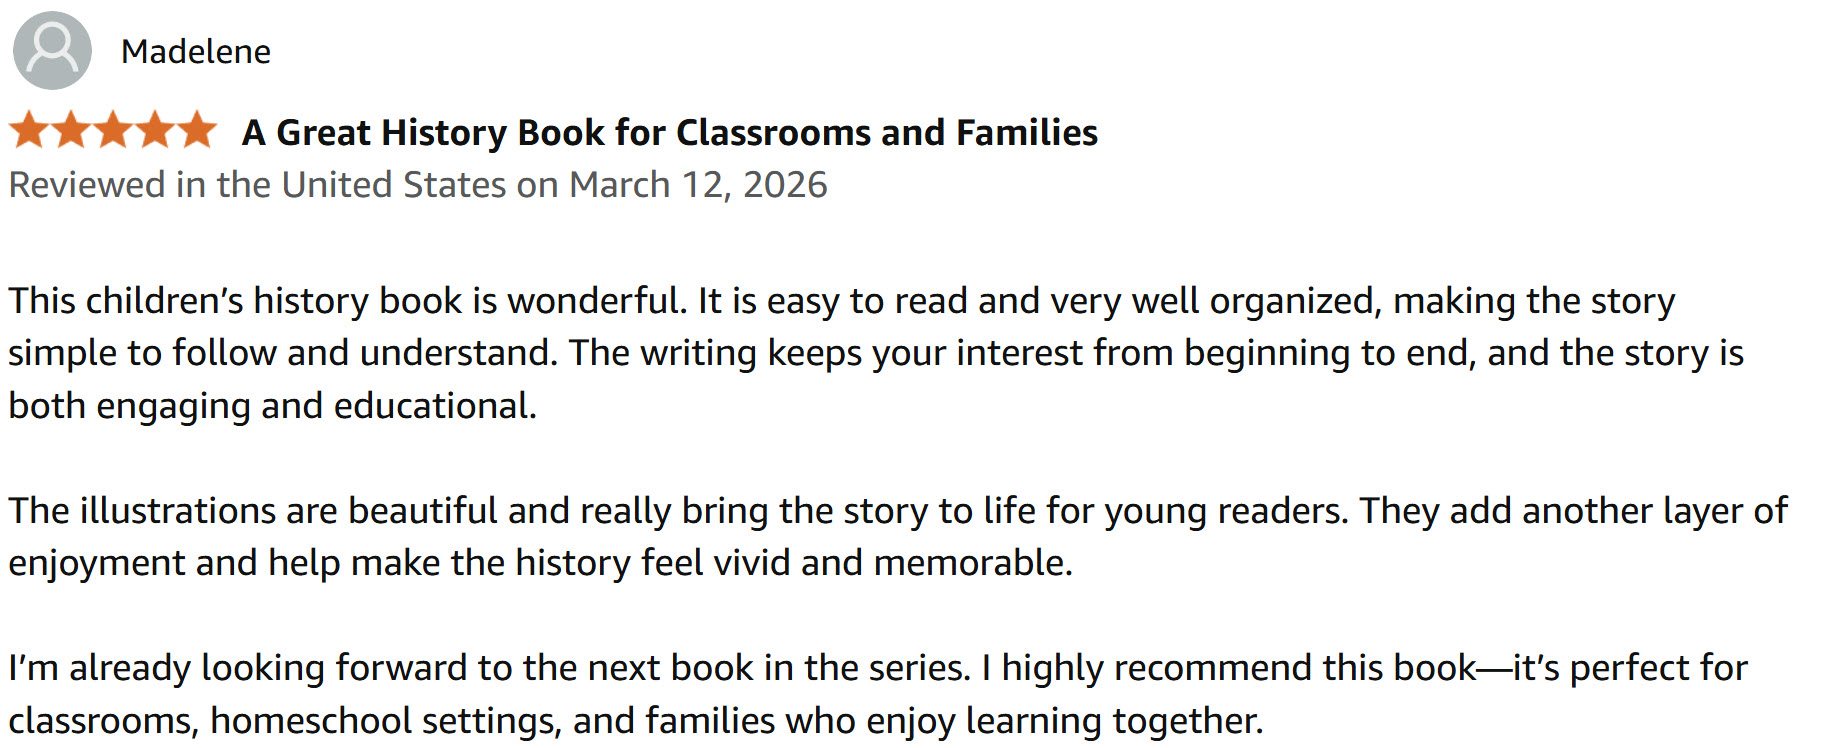Click the first orange rating star
This screenshot has width=1833, height=748.
(29, 131)
